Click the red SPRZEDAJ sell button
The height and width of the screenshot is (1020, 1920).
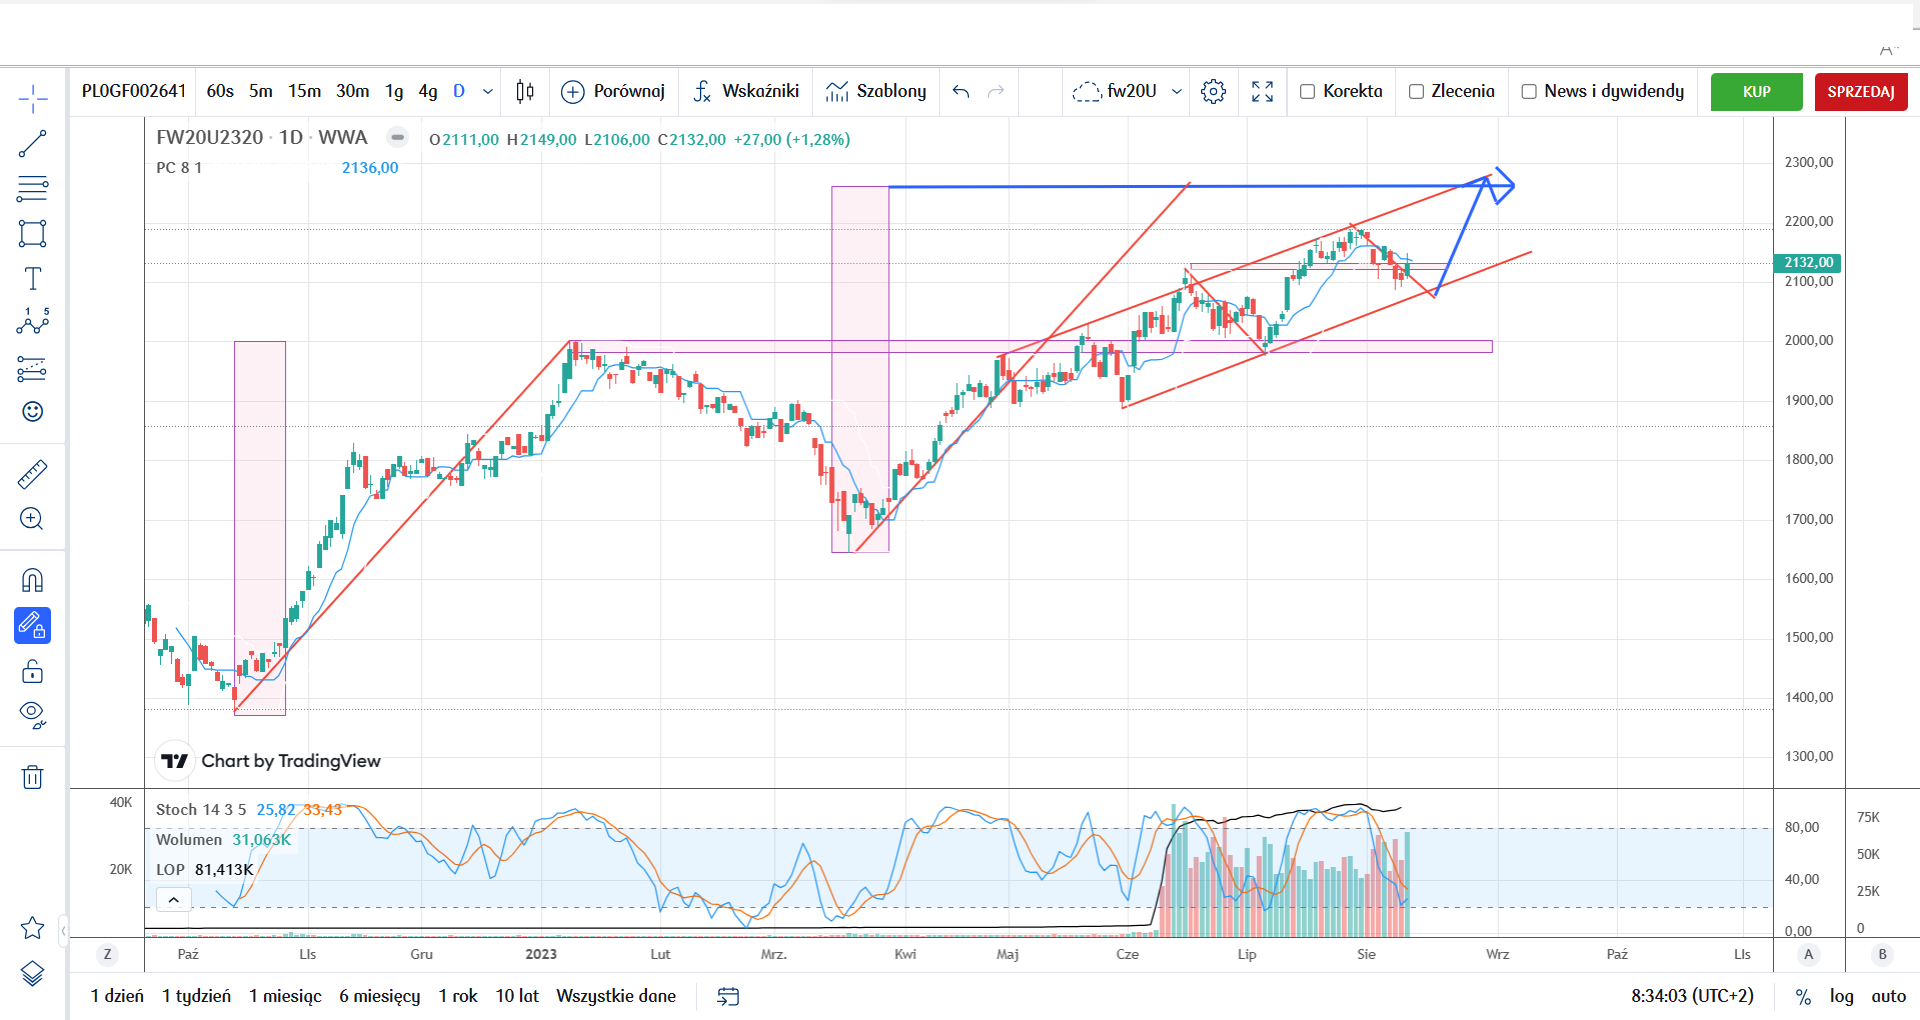coord(1861,92)
